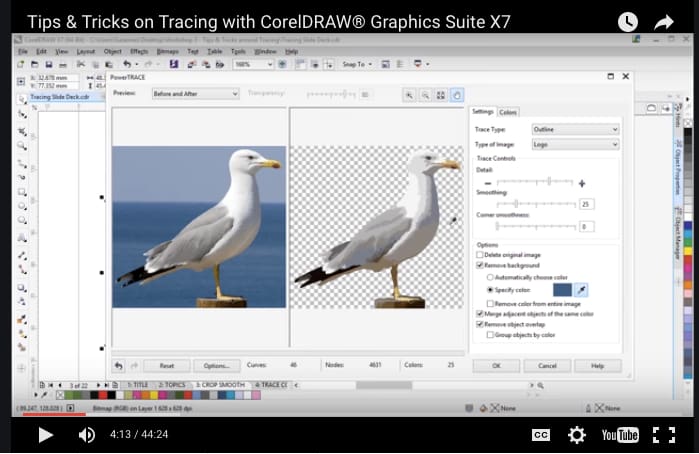Select the Pan hand tool in PowerTRACE

pyautogui.click(x=456, y=95)
